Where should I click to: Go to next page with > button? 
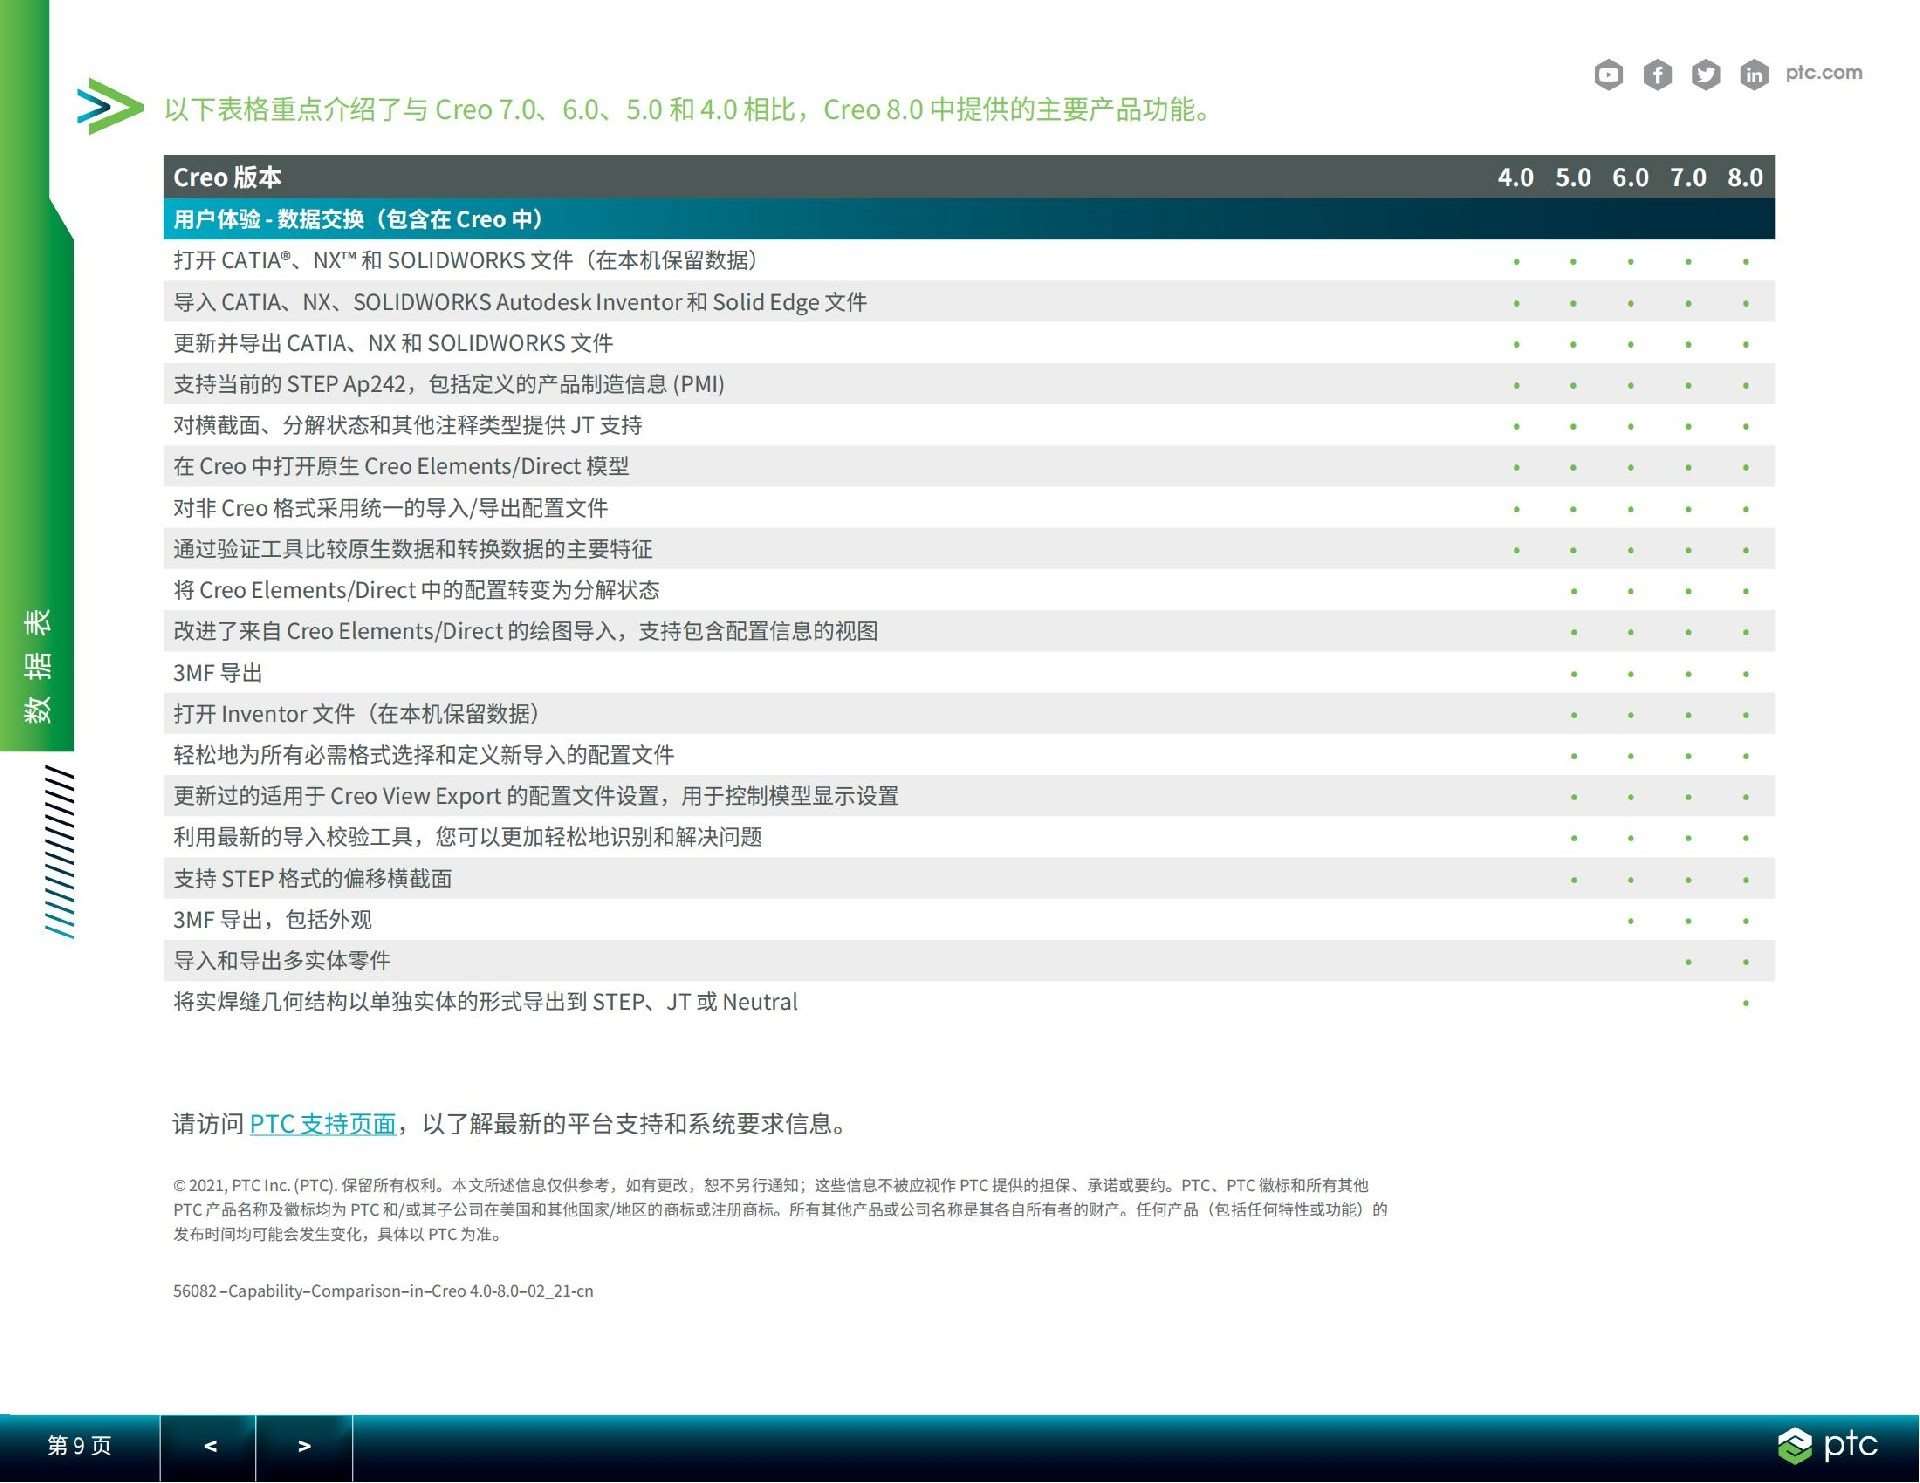click(x=304, y=1447)
